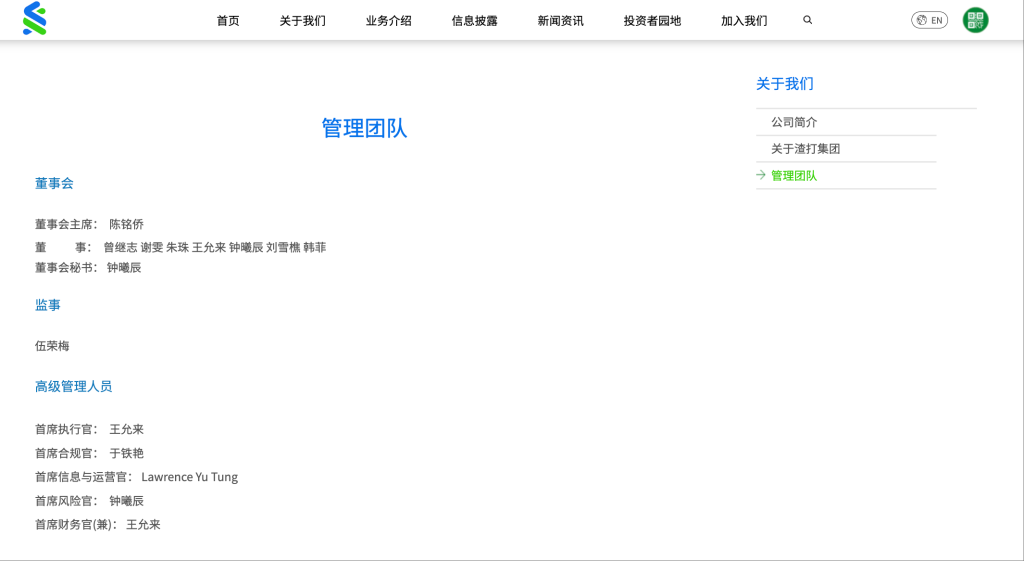Open 关于渣打集团 in the sidebar
1024x561 pixels.
(x=805, y=149)
